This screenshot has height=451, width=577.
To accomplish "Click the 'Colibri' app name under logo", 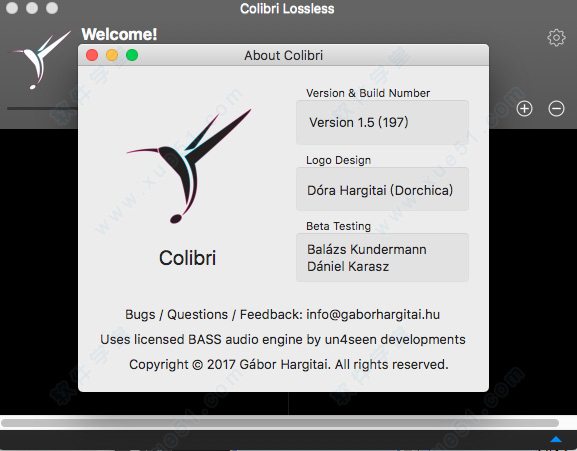I will coord(187,258).
